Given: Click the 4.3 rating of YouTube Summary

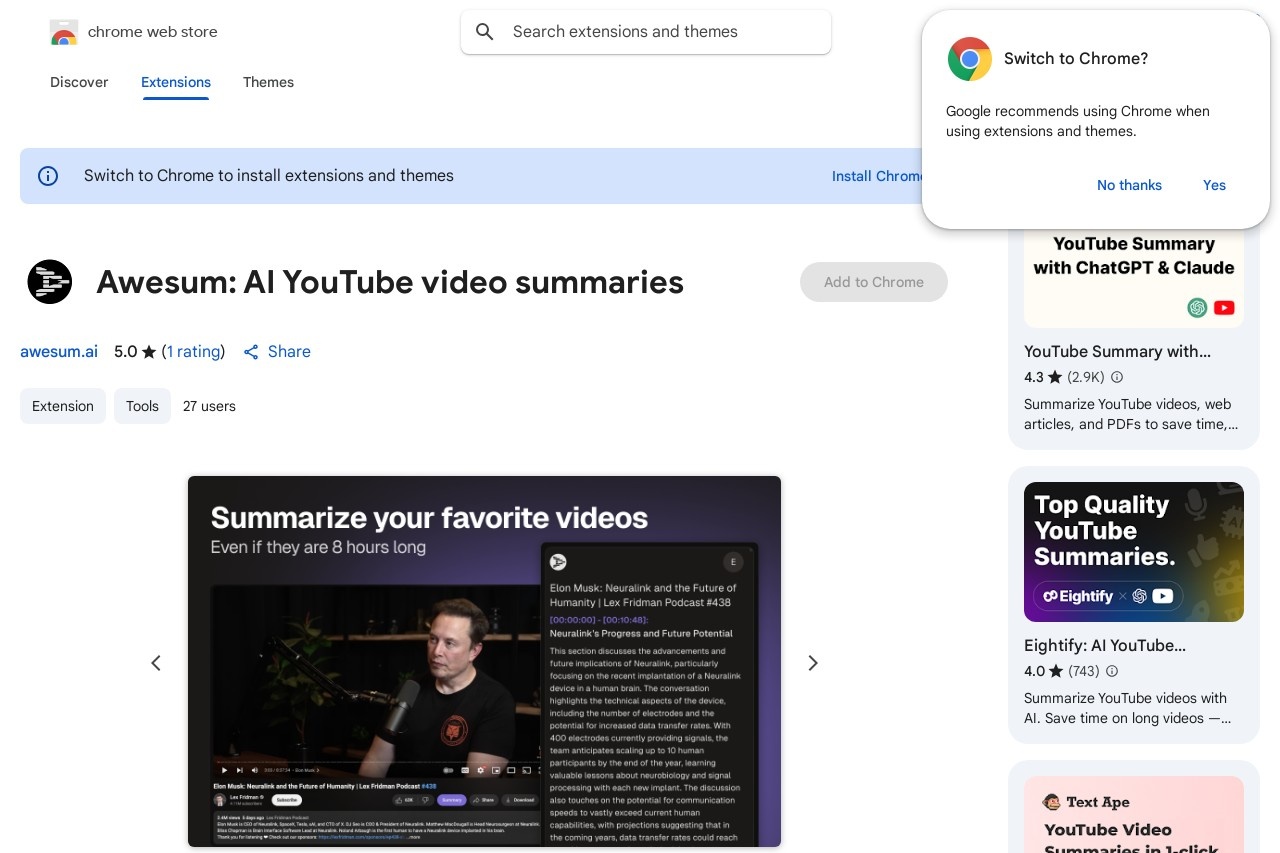Looking at the screenshot, I should [1034, 378].
